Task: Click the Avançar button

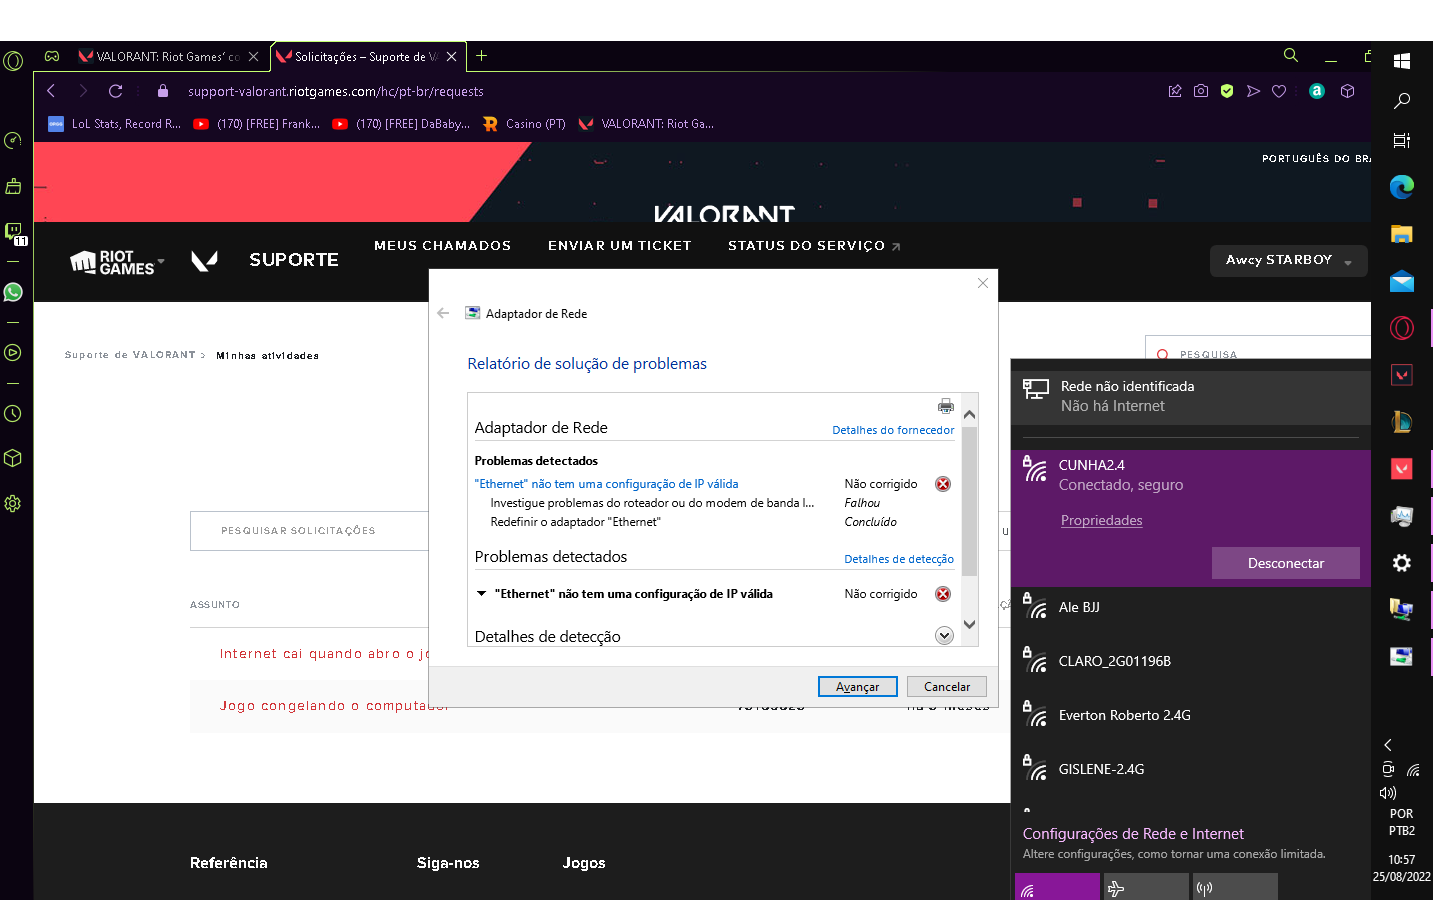Action: [x=858, y=687]
